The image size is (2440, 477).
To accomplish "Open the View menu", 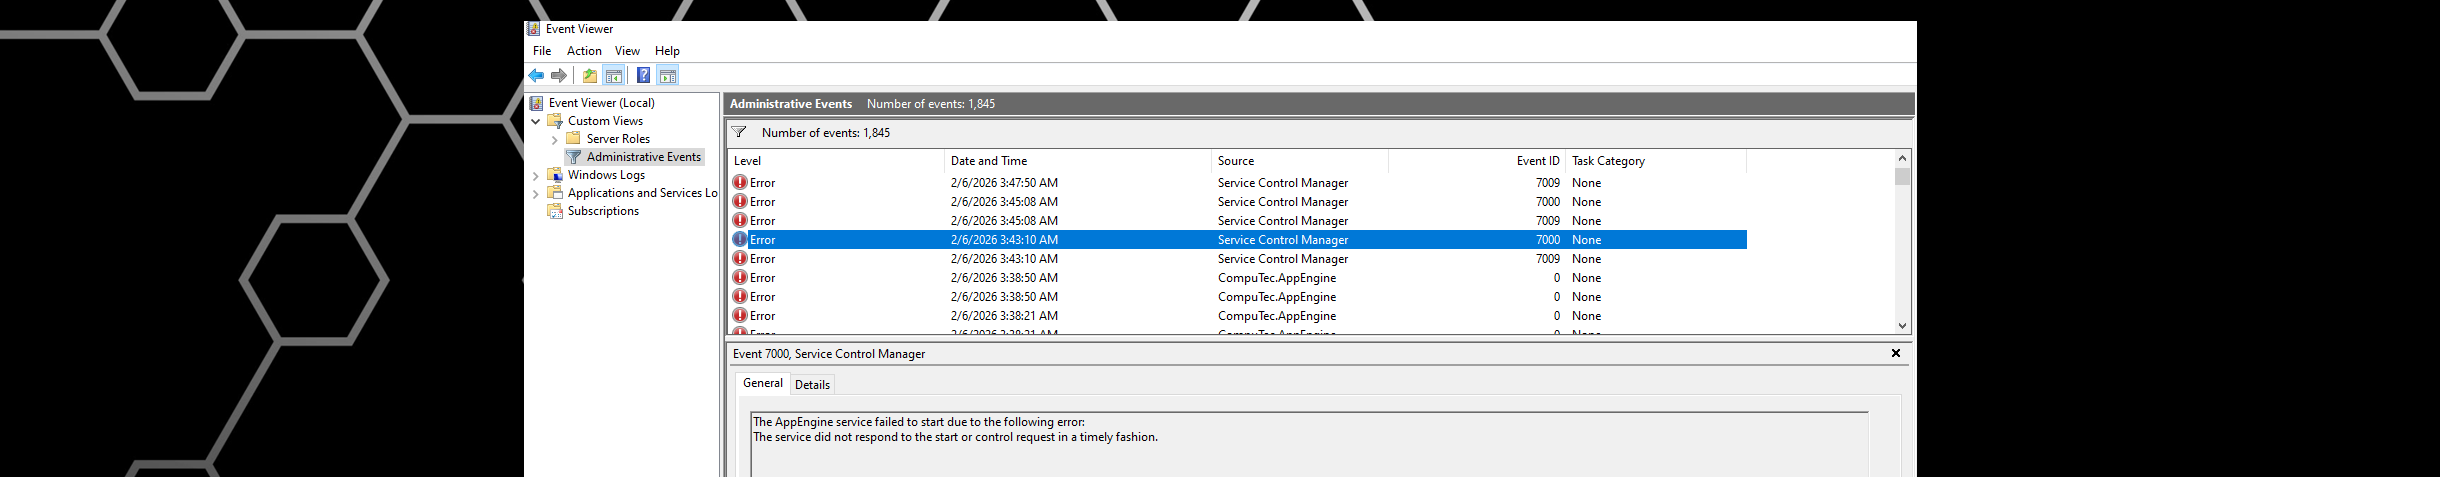I will pyautogui.click(x=627, y=51).
